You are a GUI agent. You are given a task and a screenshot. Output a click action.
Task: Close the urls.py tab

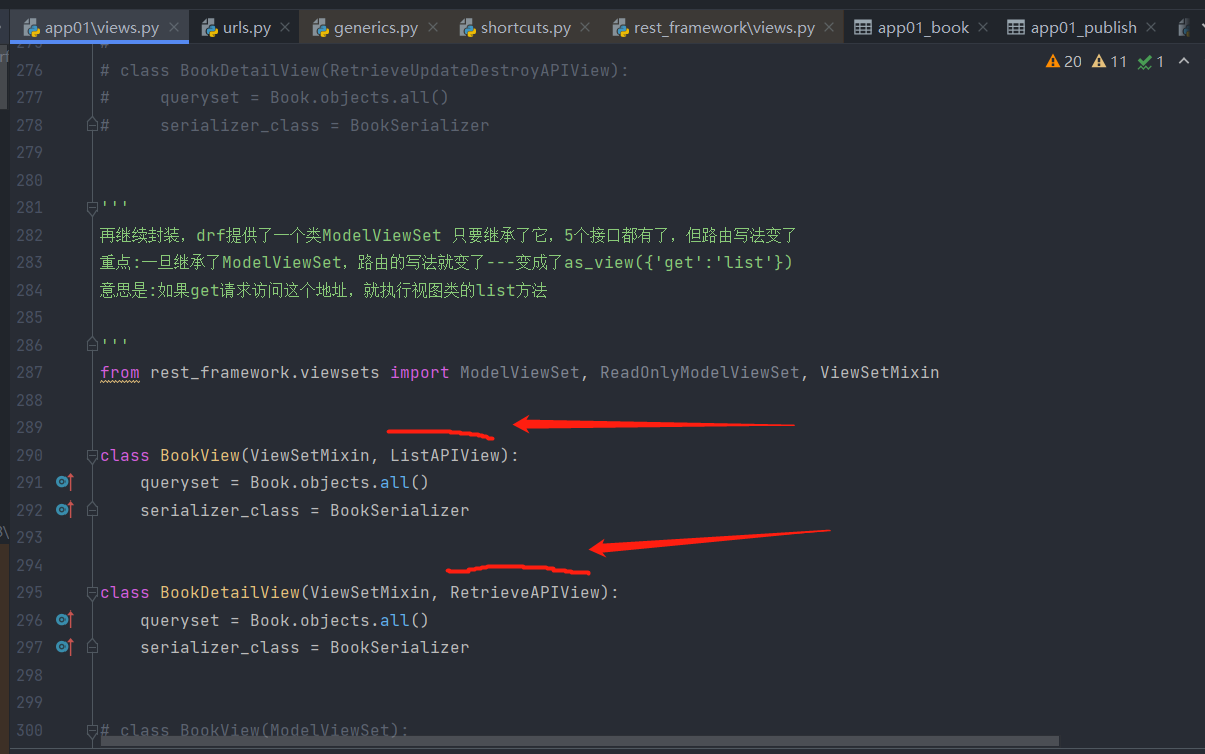(286, 28)
